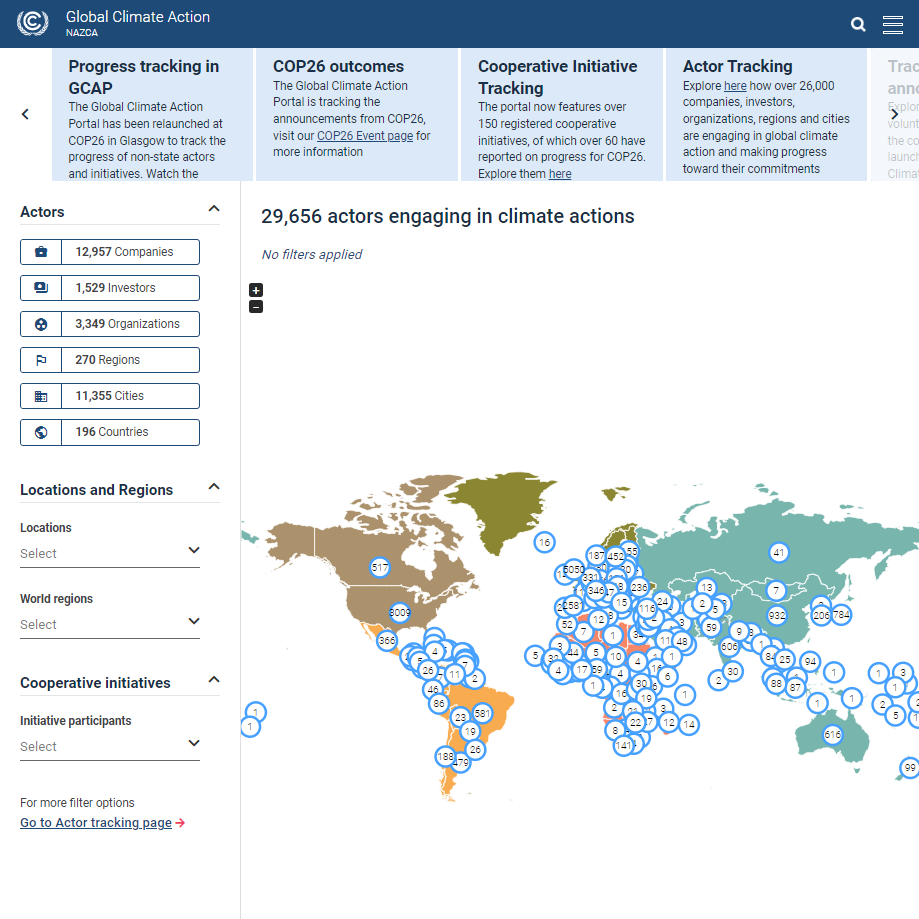The height and width of the screenshot is (919, 919).
Task: Click the search magnifier icon in header
Action: (858, 25)
